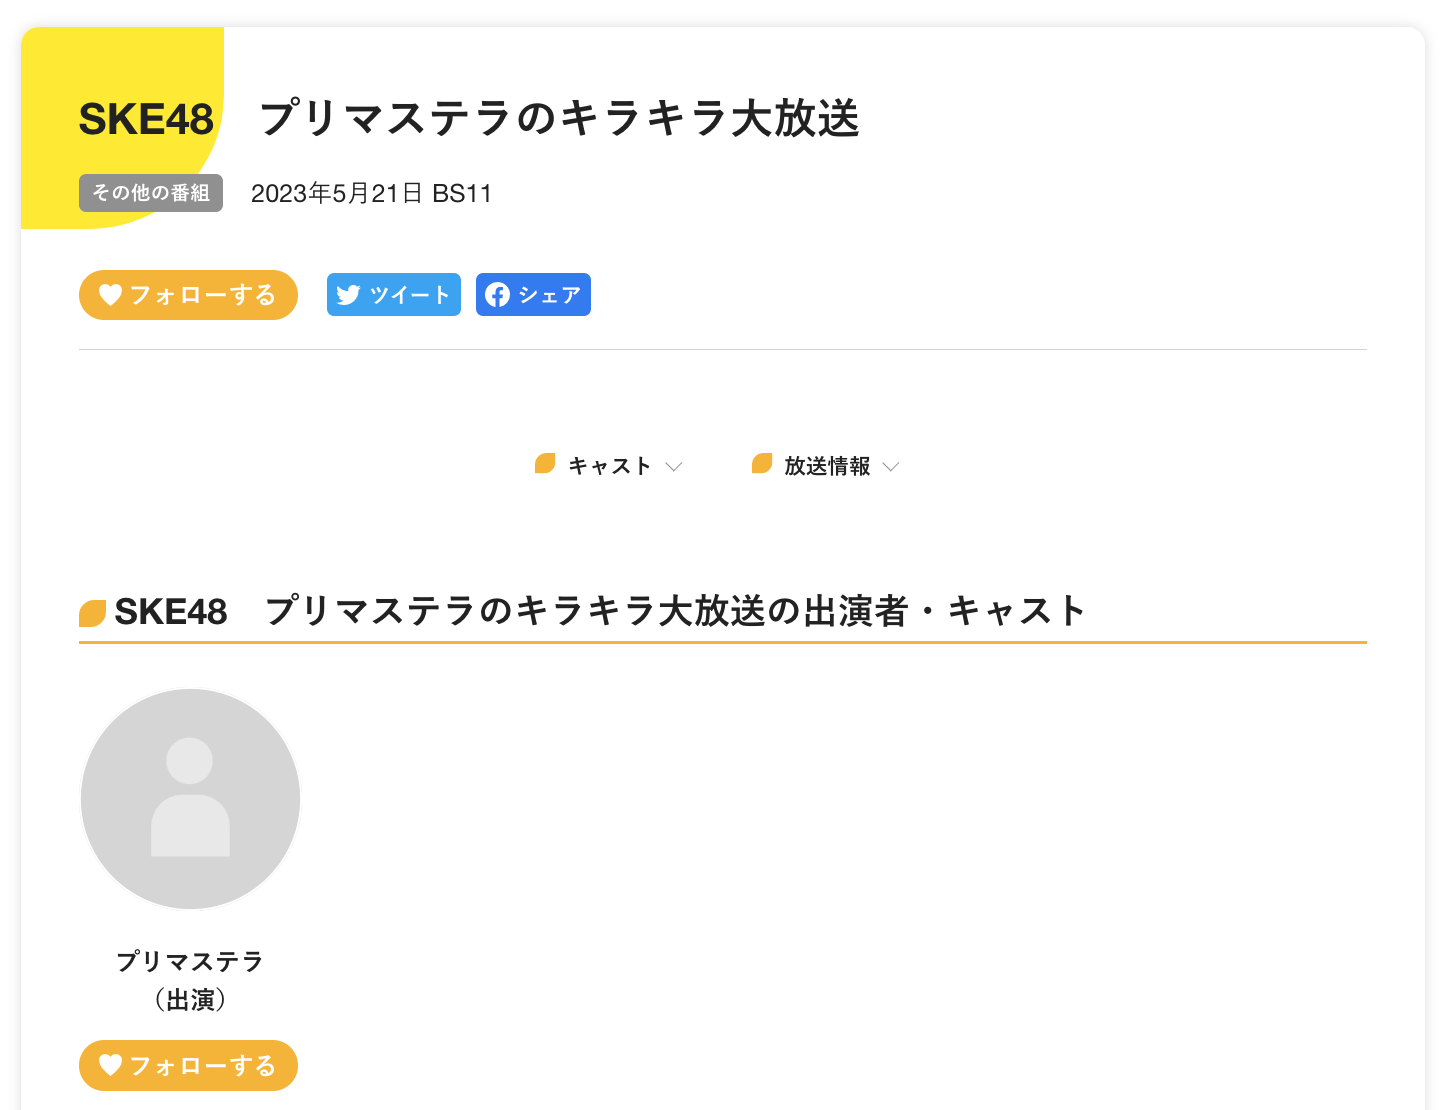Image resolution: width=1448 pixels, height=1110 pixels.
Task: Share via the Facebook シェア button
Action: click(533, 294)
